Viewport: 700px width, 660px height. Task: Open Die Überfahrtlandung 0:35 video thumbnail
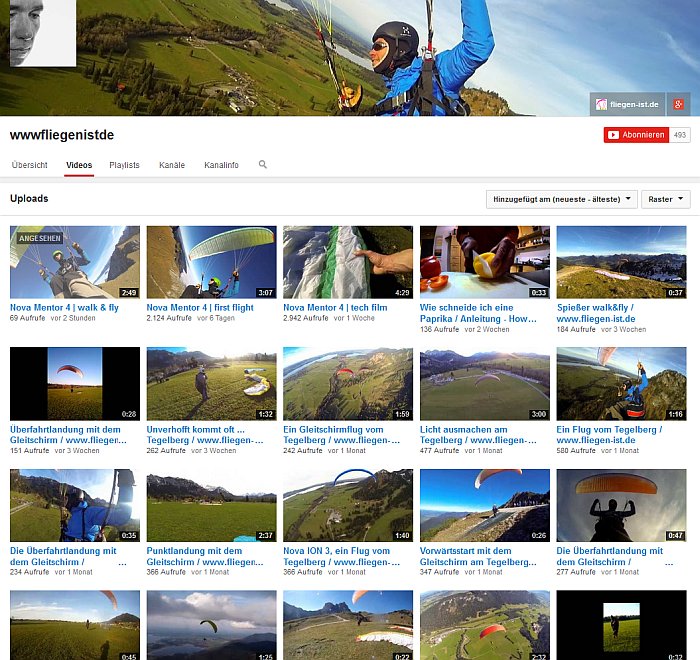[x=75, y=505]
